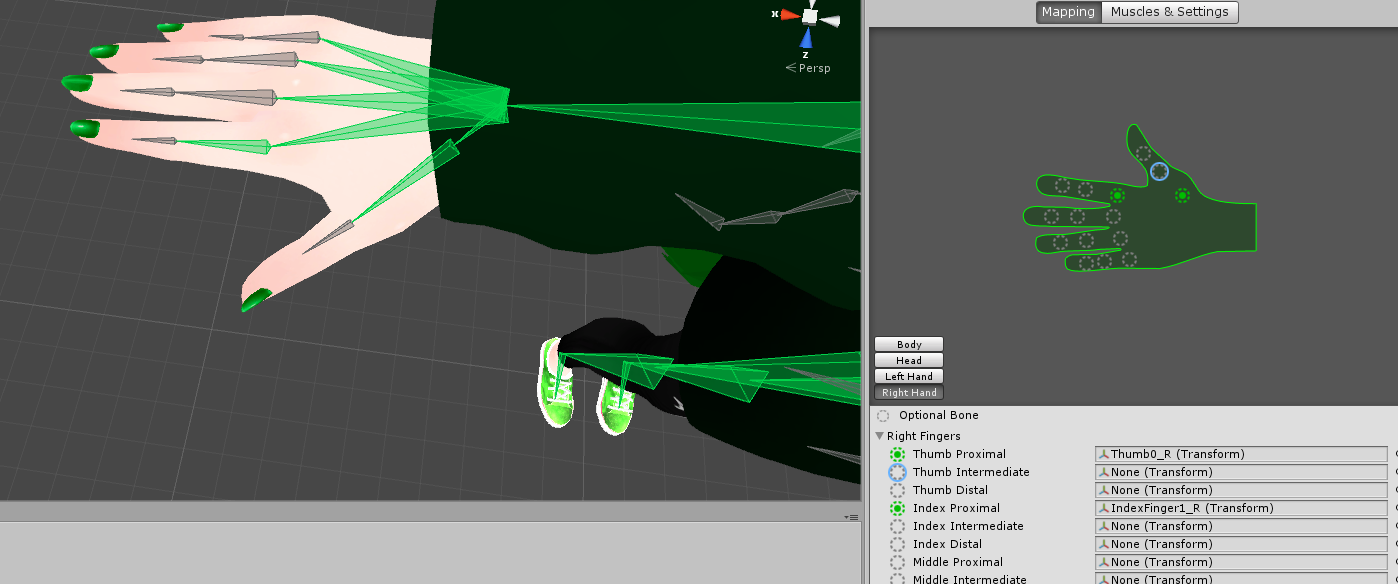
Task: Click the Optional Bone legend circle icon
Action: [x=883, y=416]
